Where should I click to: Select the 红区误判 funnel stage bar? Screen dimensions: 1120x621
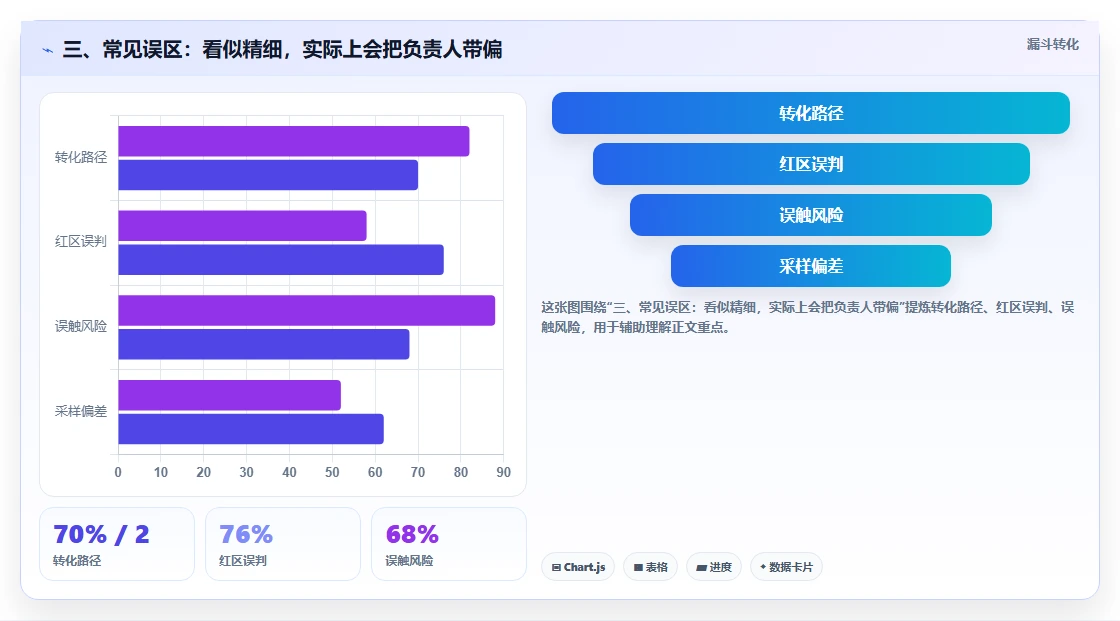811,164
